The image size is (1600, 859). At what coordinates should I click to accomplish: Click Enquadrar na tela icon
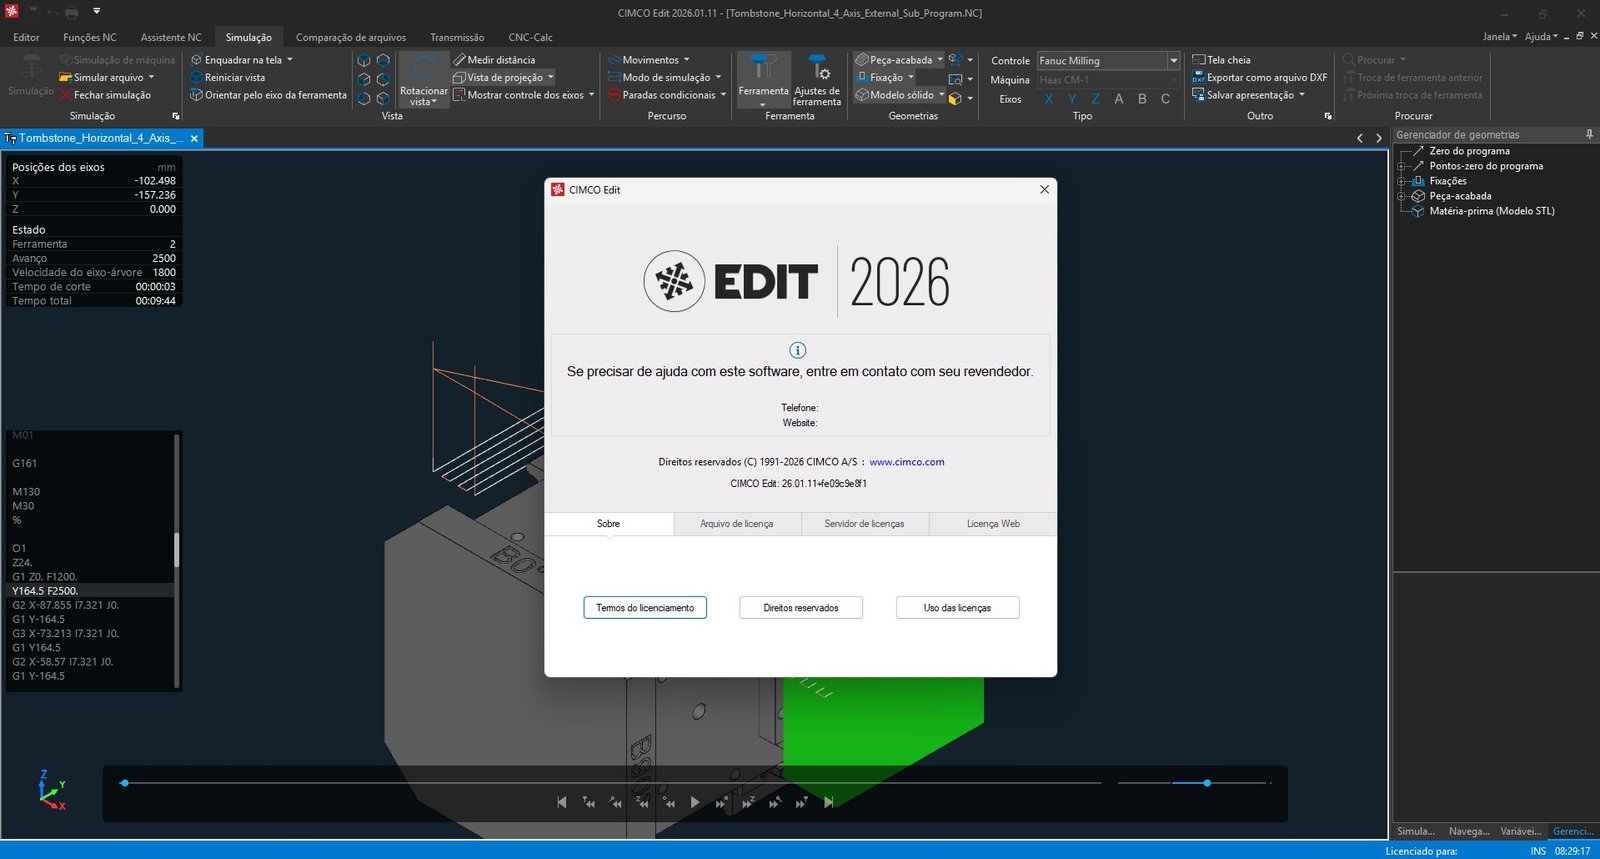click(197, 60)
